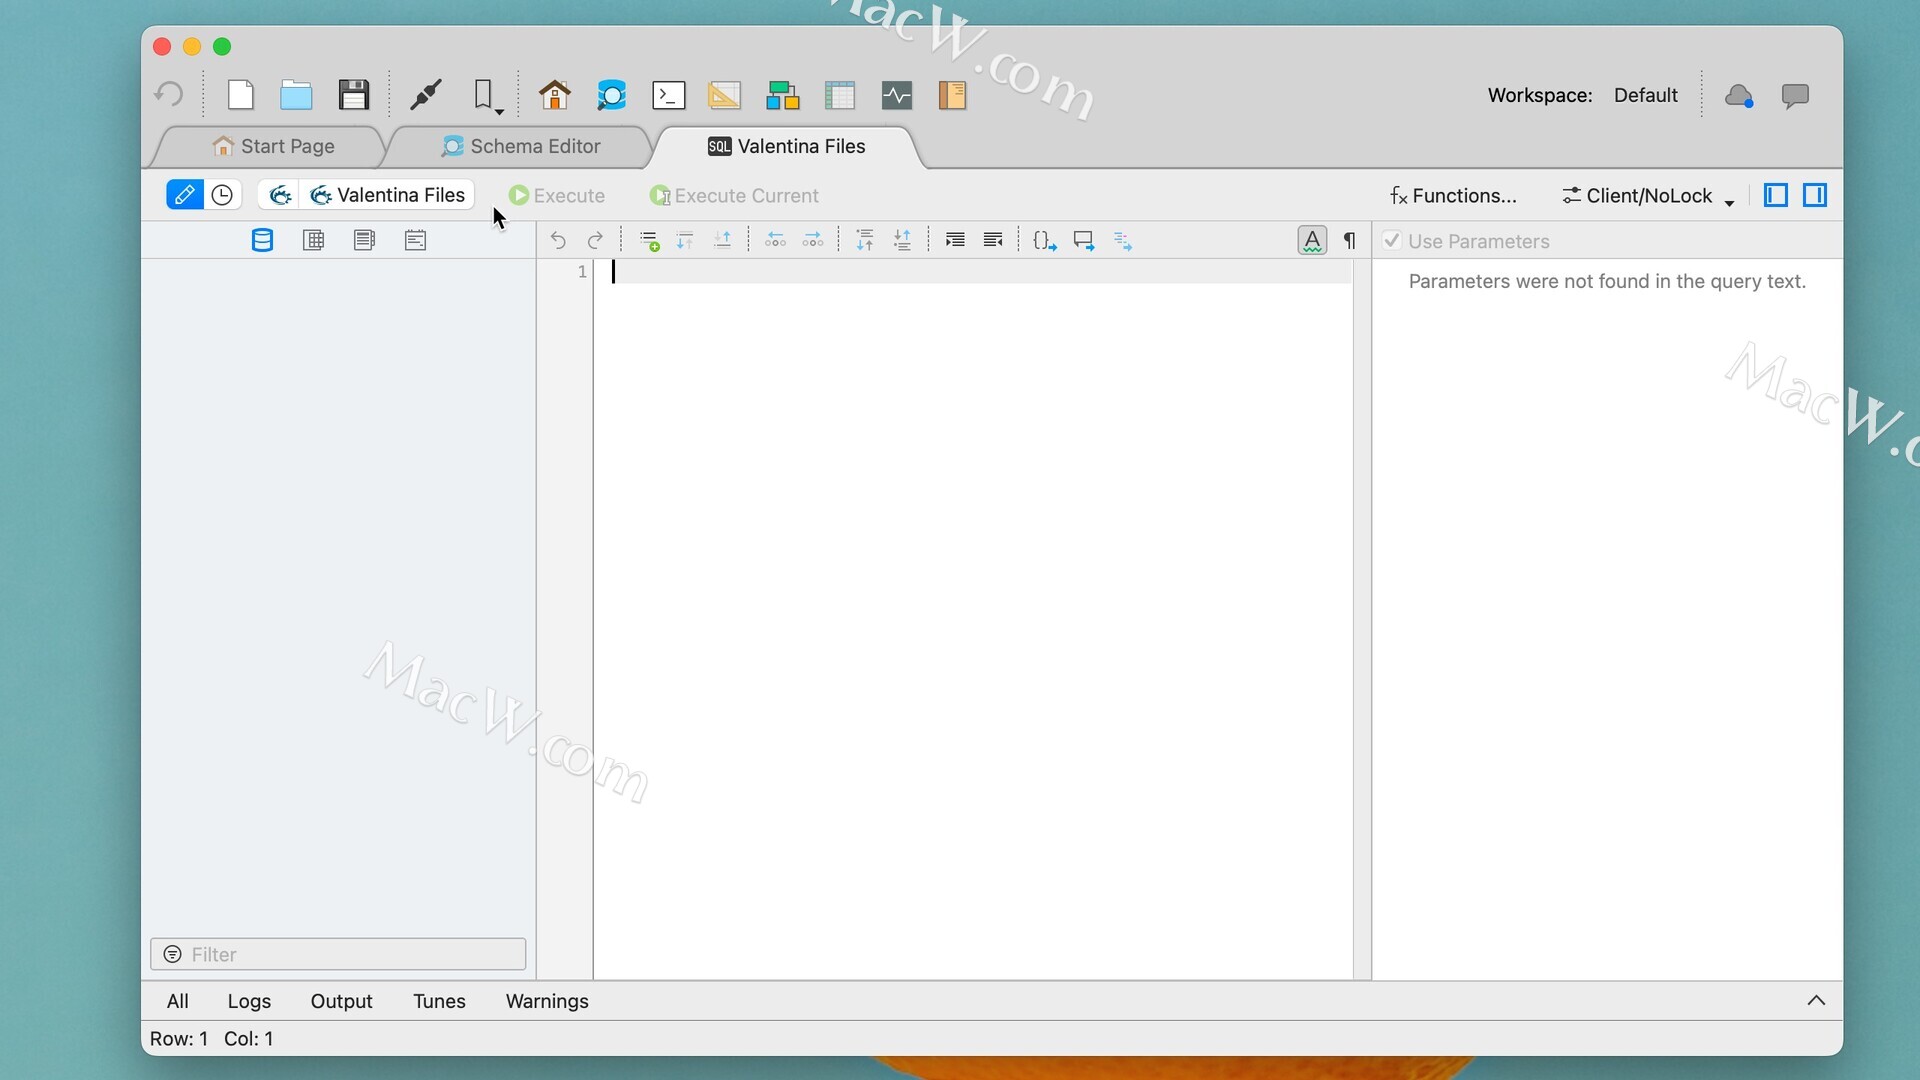Select the Valentina Files SQL tab
This screenshot has width=1920, height=1080.
787,146
